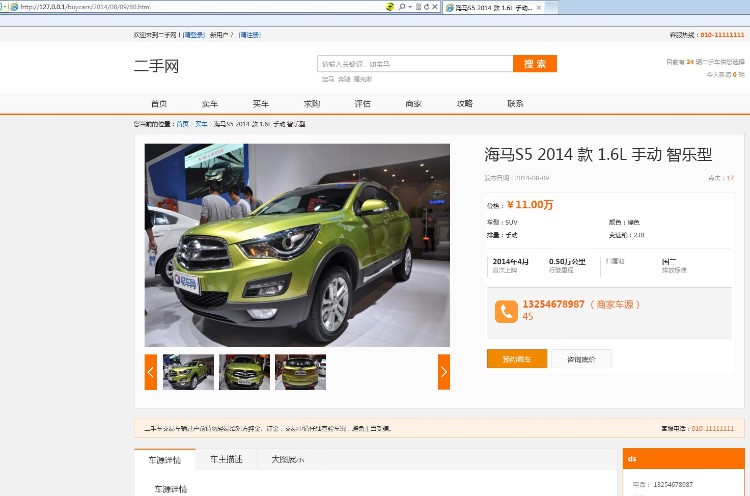
Task: Open 首页 in the navigation menu
Action: pos(159,103)
